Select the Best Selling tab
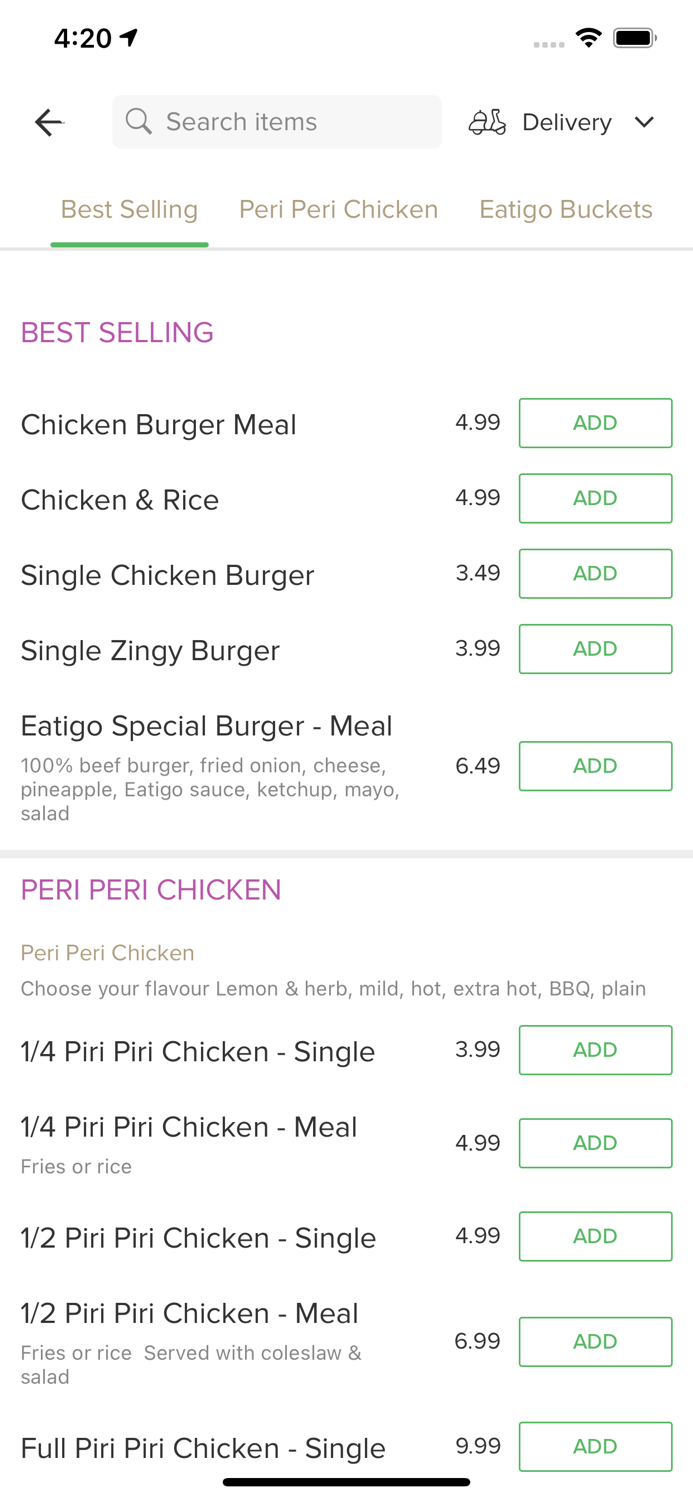693x1500 pixels. tap(129, 210)
